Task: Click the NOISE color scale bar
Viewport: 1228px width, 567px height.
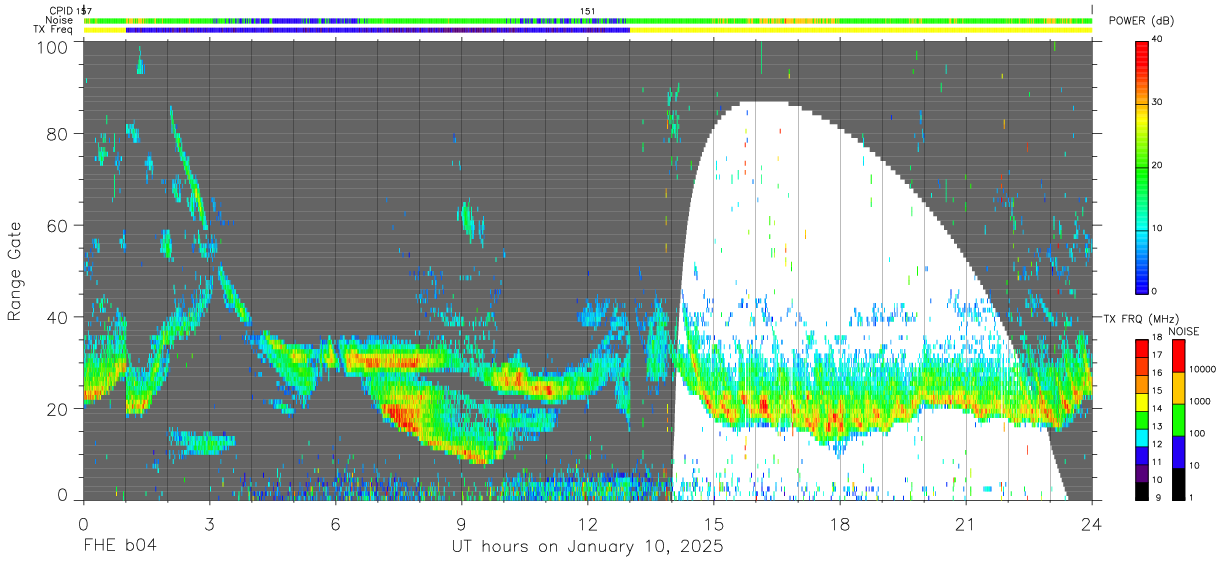Action: [1179, 420]
